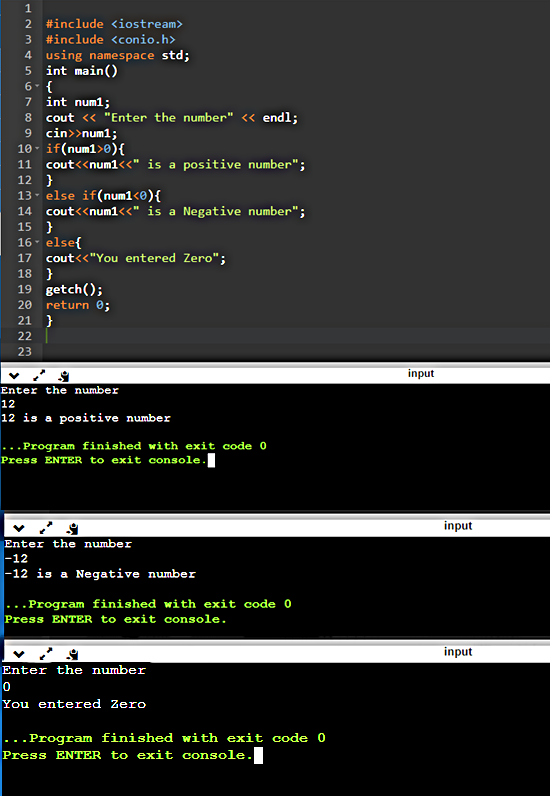
Task: Collapse the console showing 'You entered Zero' with its chevron
Action: tap(19, 654)
